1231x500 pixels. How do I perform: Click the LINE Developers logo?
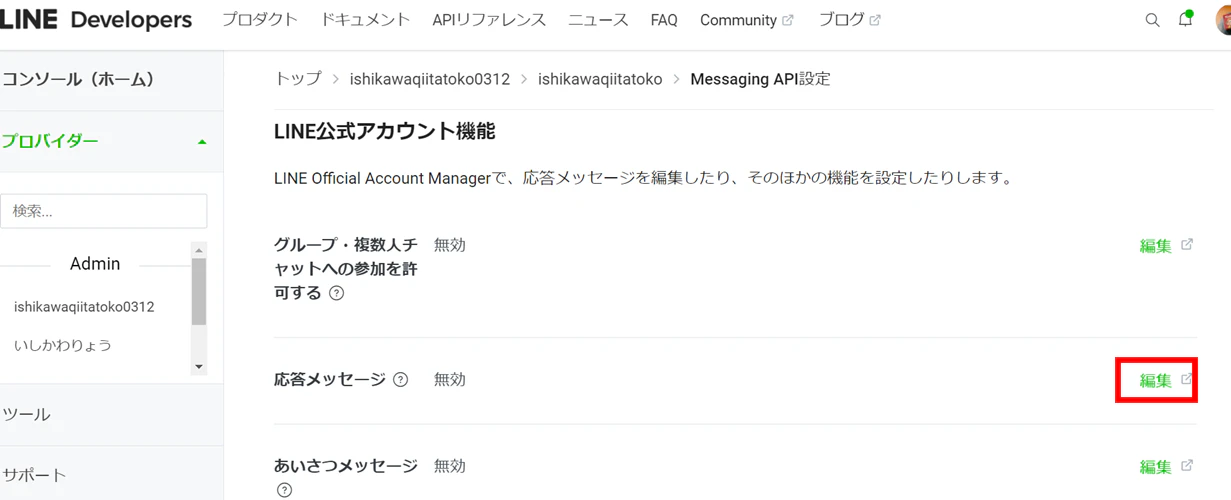point(96,19)
